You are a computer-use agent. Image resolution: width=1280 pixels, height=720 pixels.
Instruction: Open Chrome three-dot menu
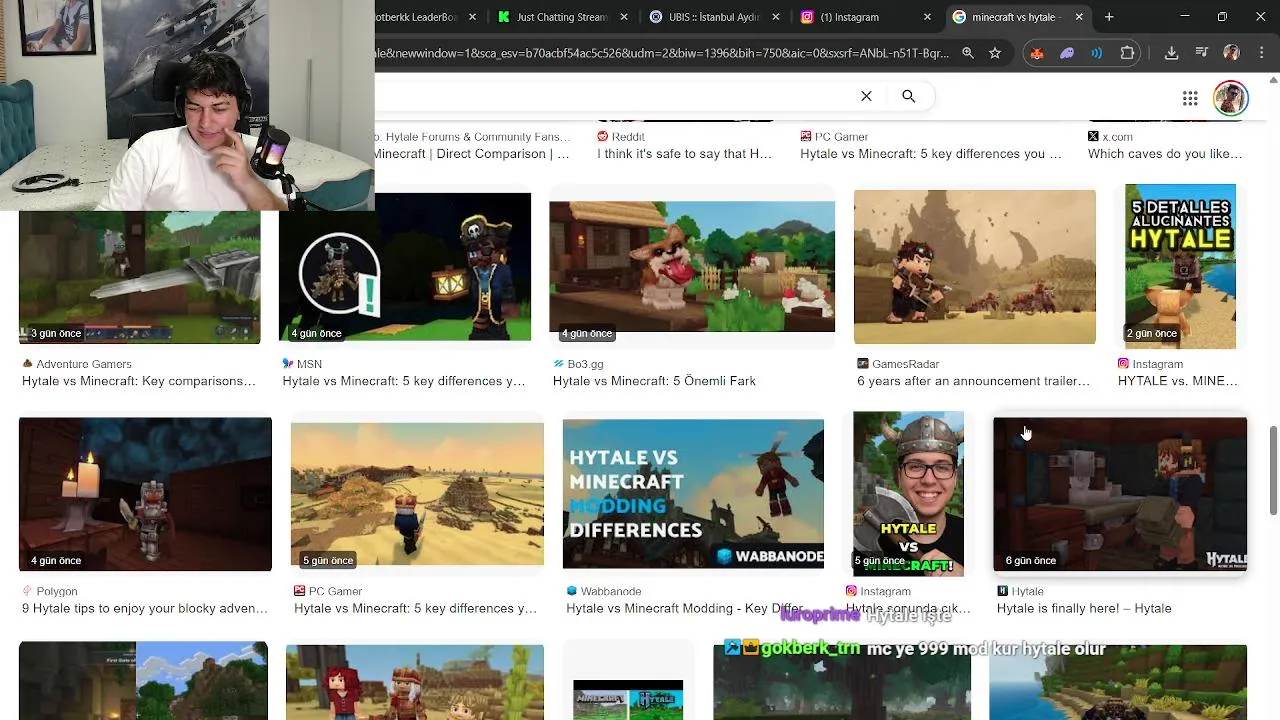(1260, 53)
